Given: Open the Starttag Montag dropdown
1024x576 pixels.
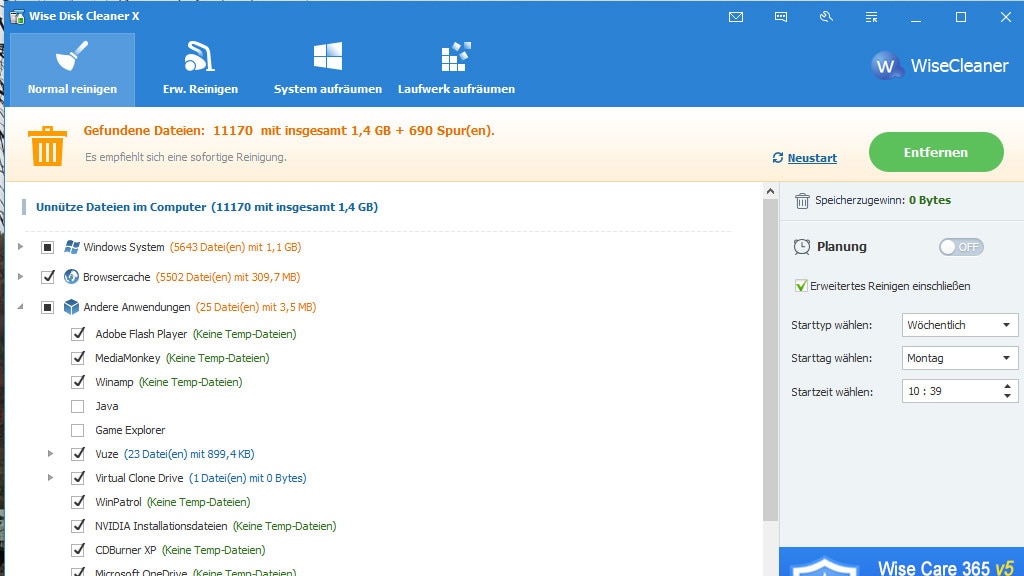Looking at the screenshot, I should click(960, 358).
